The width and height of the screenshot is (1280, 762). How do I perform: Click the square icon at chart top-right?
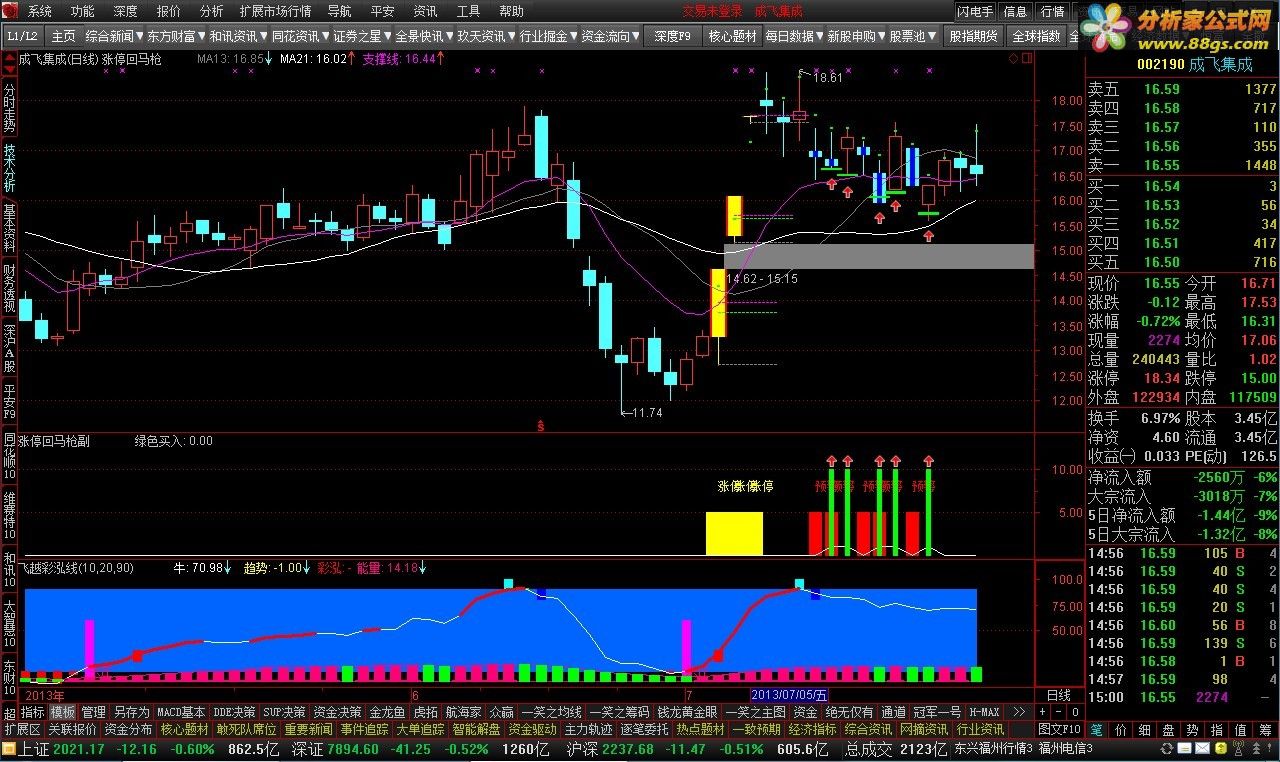click(x=1026, y=59)
